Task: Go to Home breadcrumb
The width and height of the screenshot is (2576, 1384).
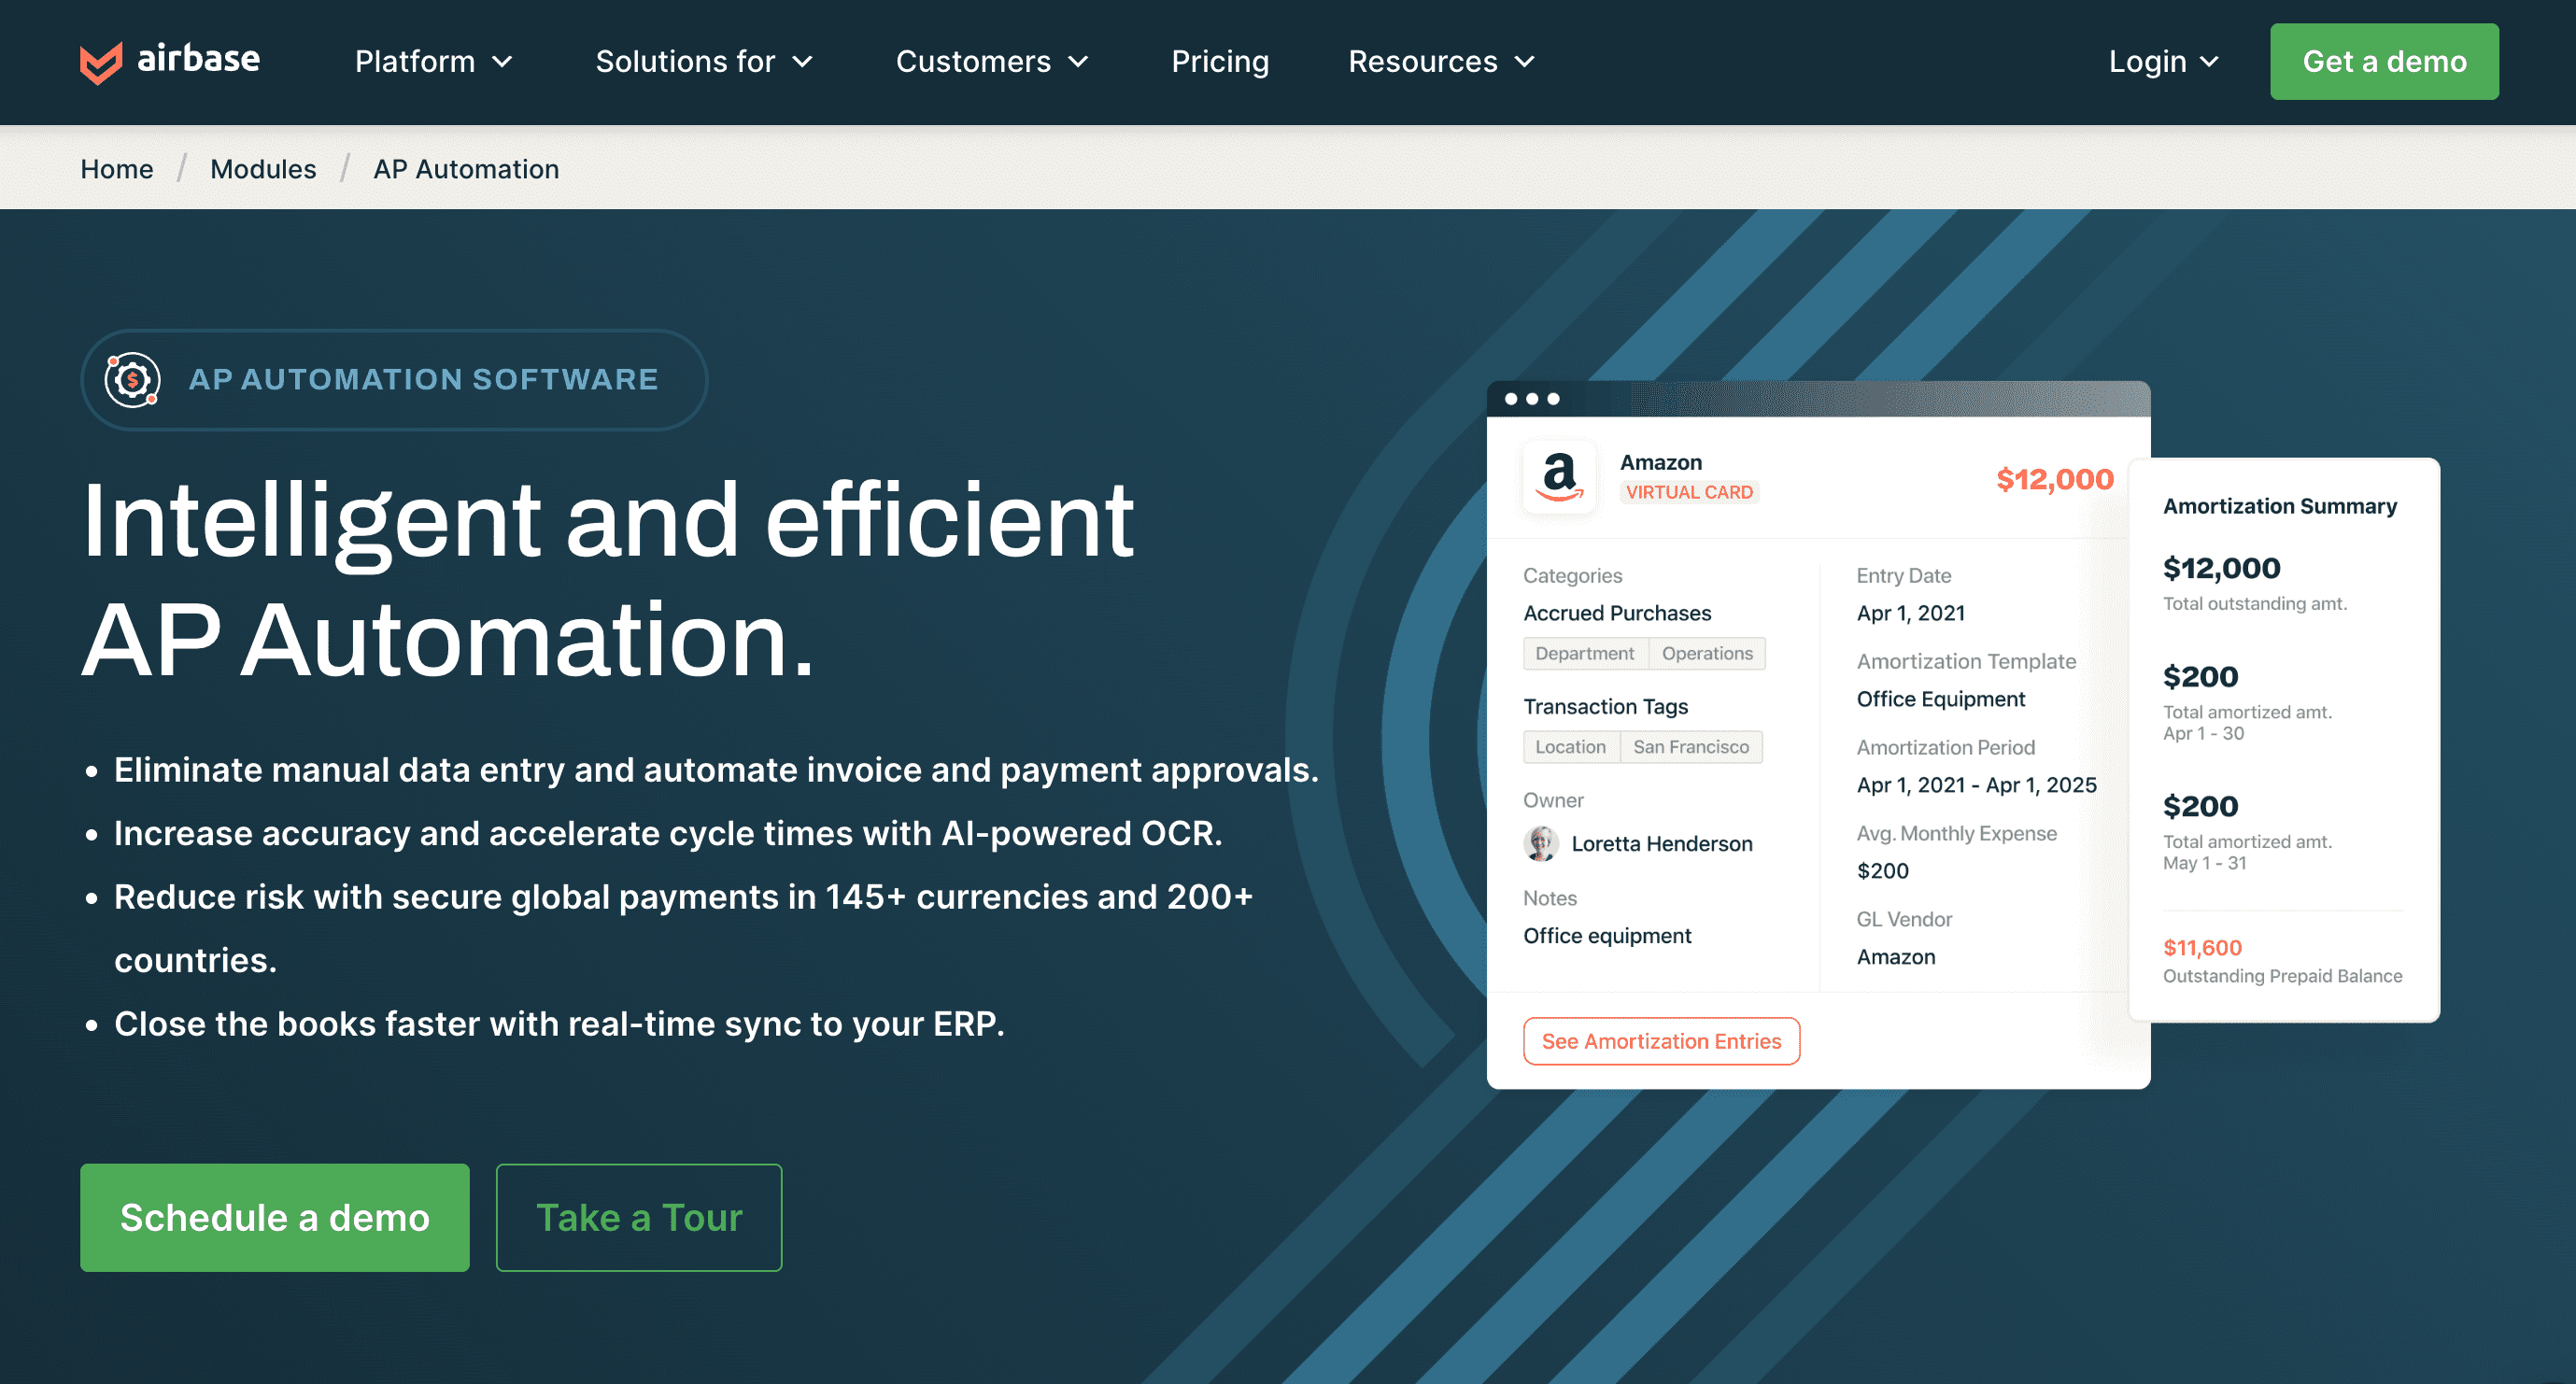Action: [x=117, y=169]
